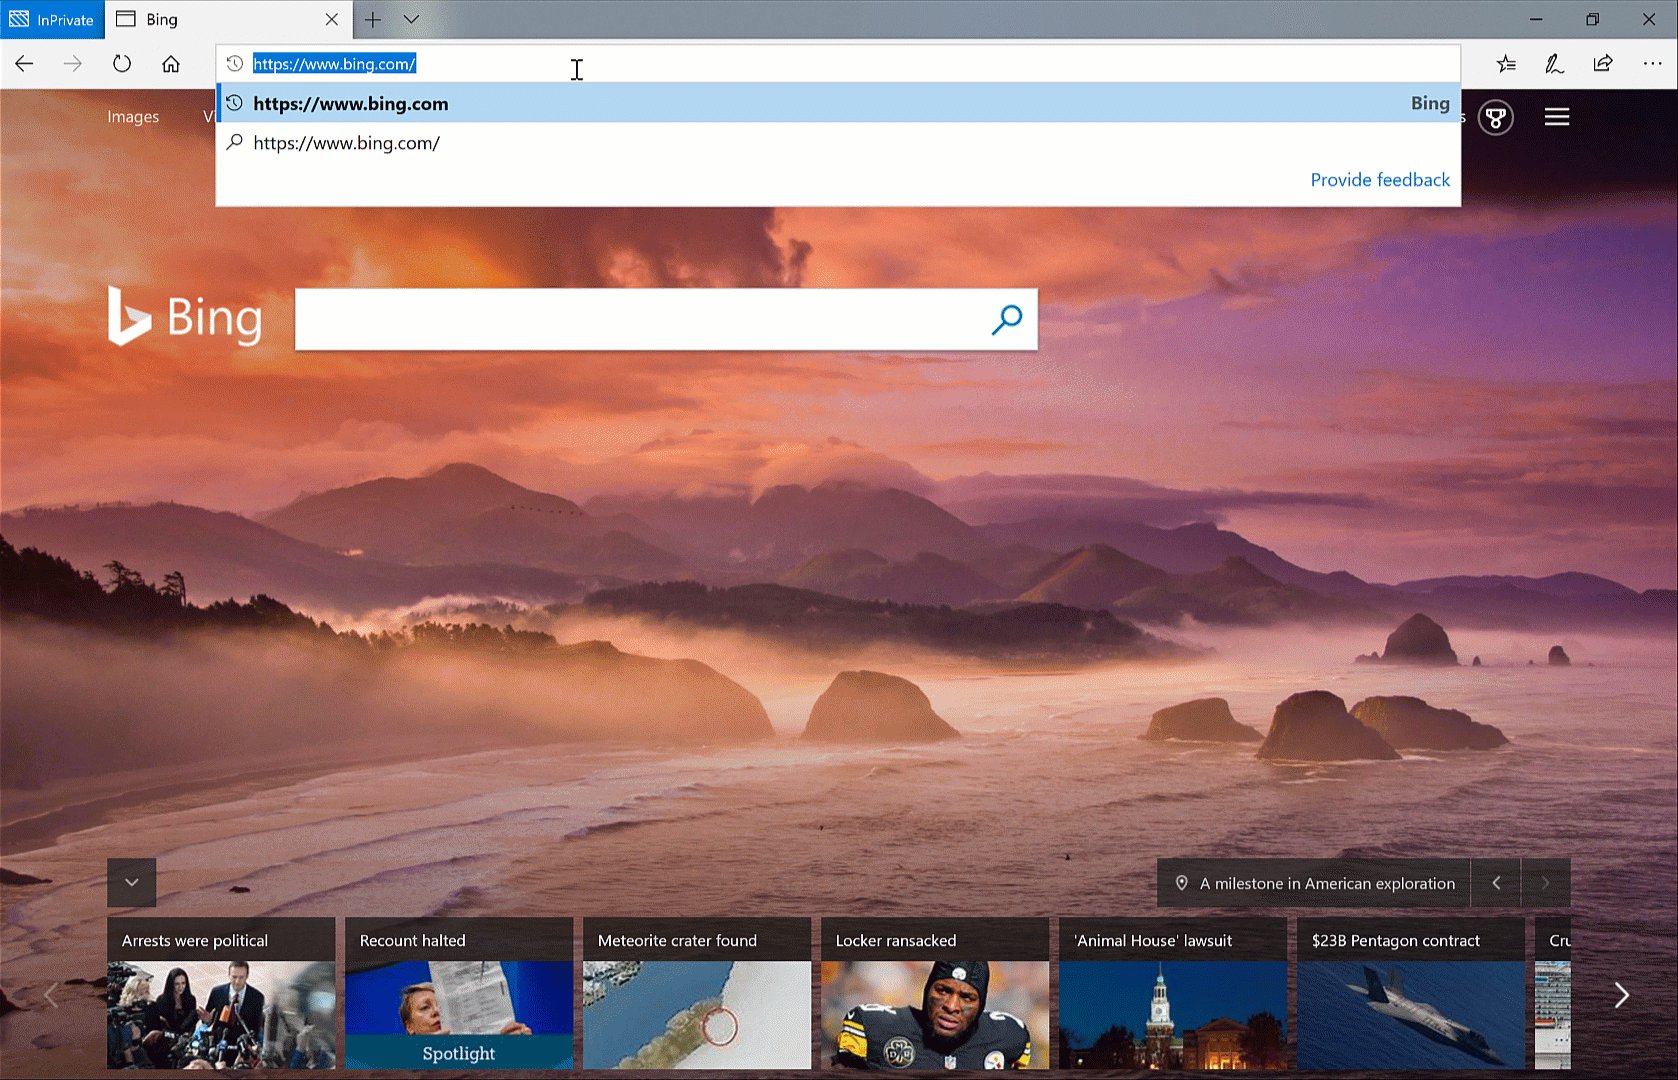The width and height of the screenshot is (1678, 1080).
Task: Collapse the news feed with the down chevron
Action: point(131,882)
